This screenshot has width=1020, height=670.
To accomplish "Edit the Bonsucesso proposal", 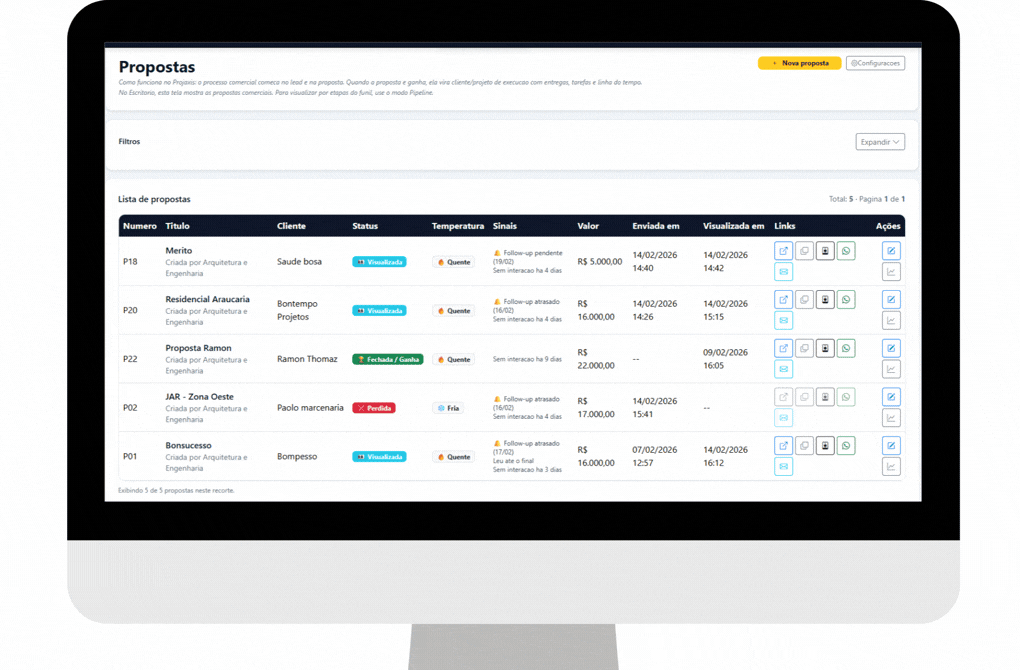I will pyautogui.click(x=891, y=446).
